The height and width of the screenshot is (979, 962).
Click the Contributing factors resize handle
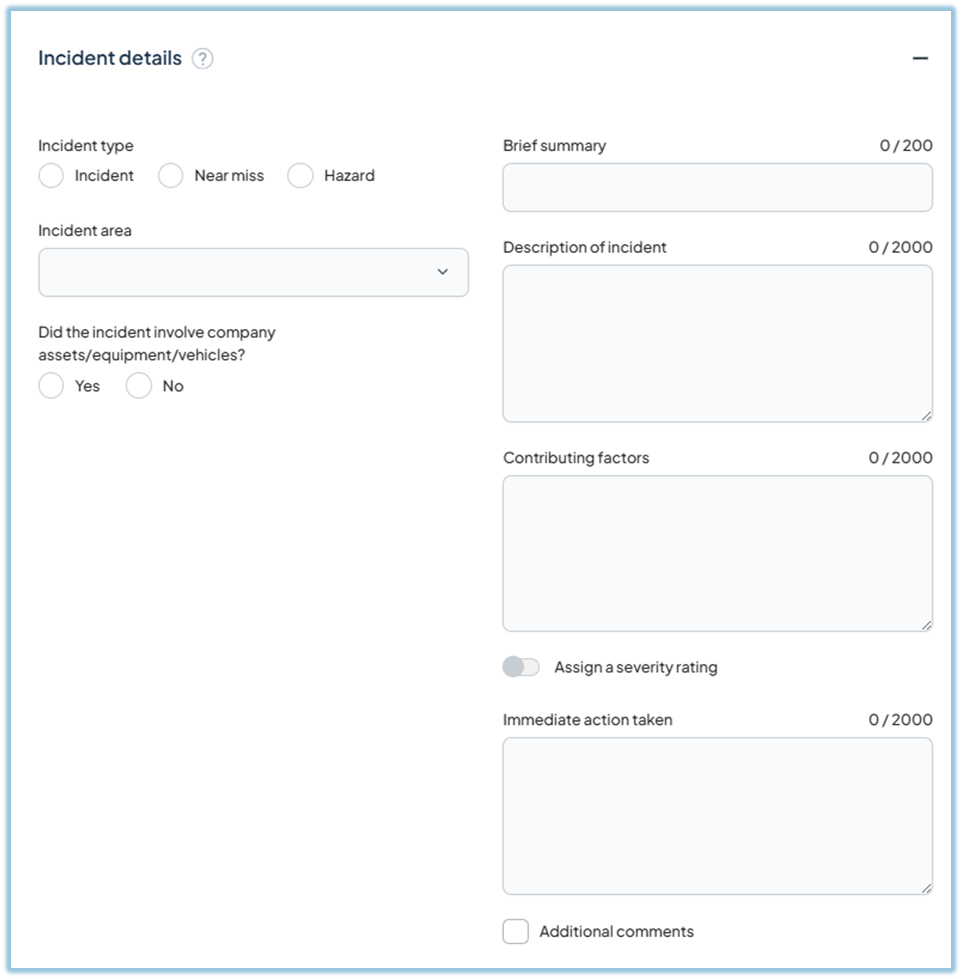pyautogui.click(x=925, y=627)
